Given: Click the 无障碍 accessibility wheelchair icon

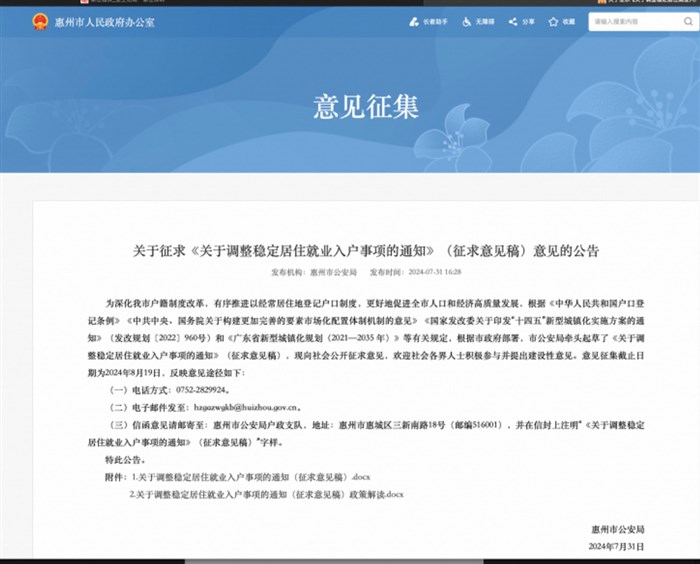Looking at the screenshot, I should point(464,21).
